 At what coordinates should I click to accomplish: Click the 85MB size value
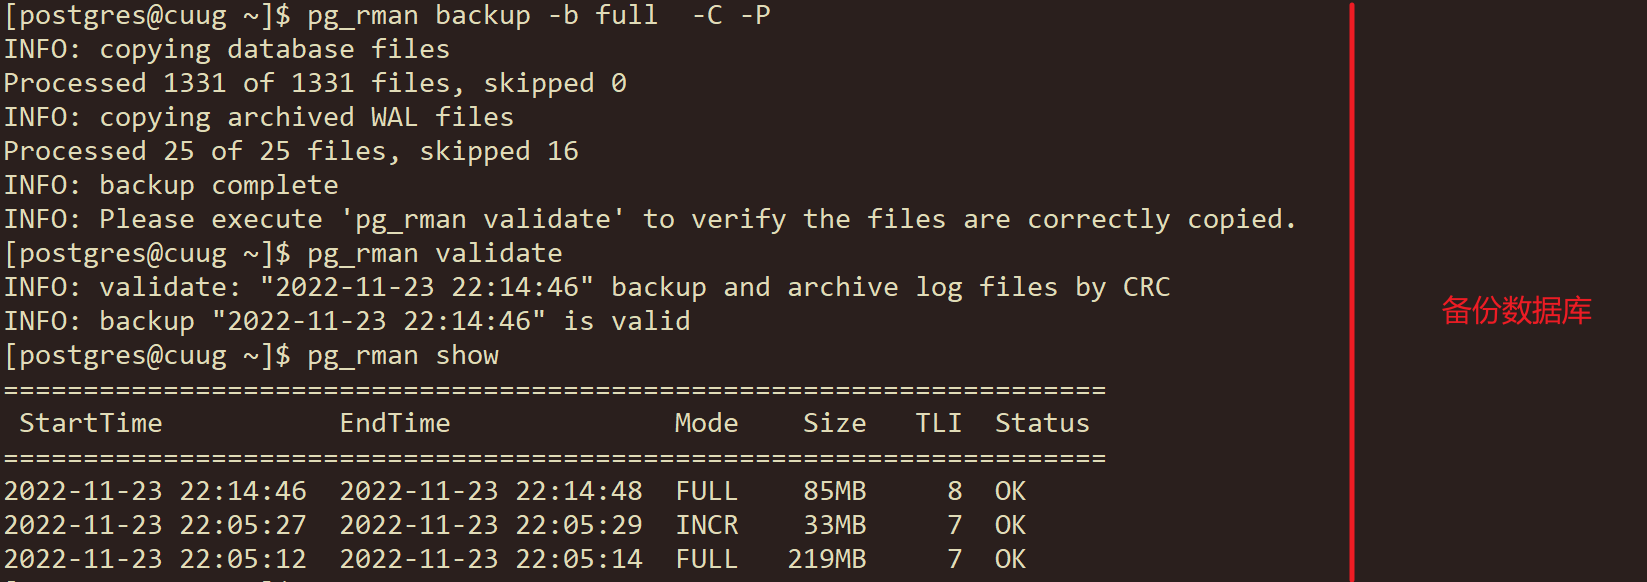click(835, 491)
